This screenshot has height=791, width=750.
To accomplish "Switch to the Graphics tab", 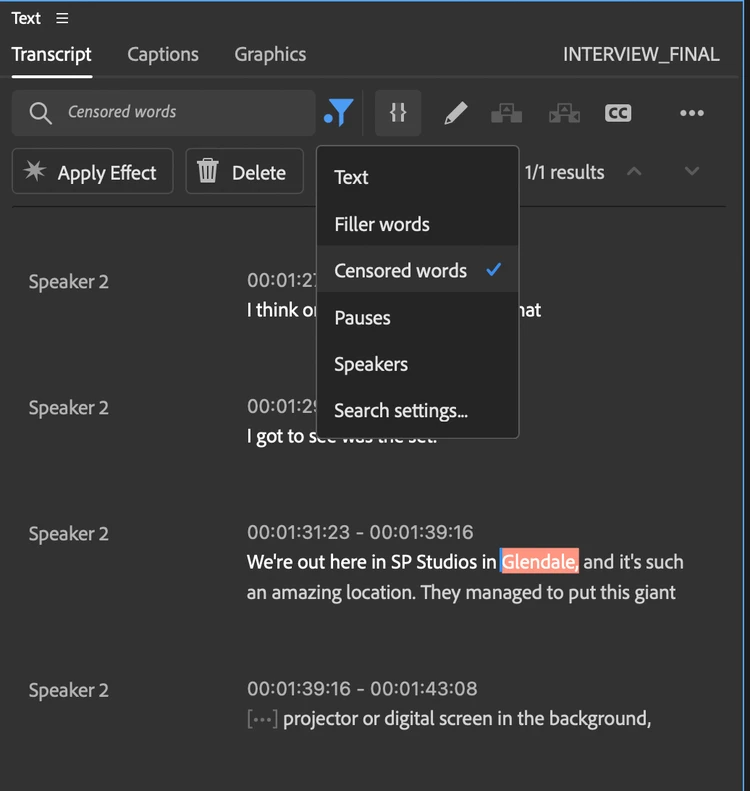I will pyautogui.click(x=270, y=55).
